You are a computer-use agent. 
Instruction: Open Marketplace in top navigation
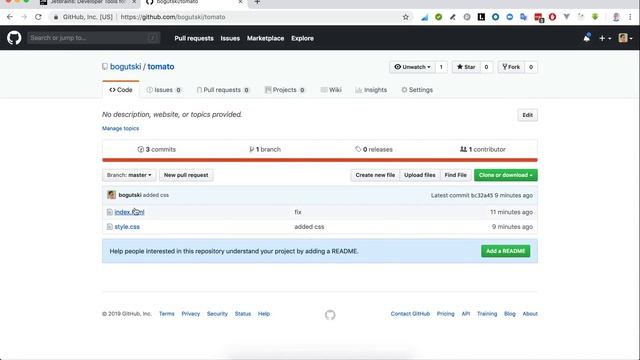265,38
